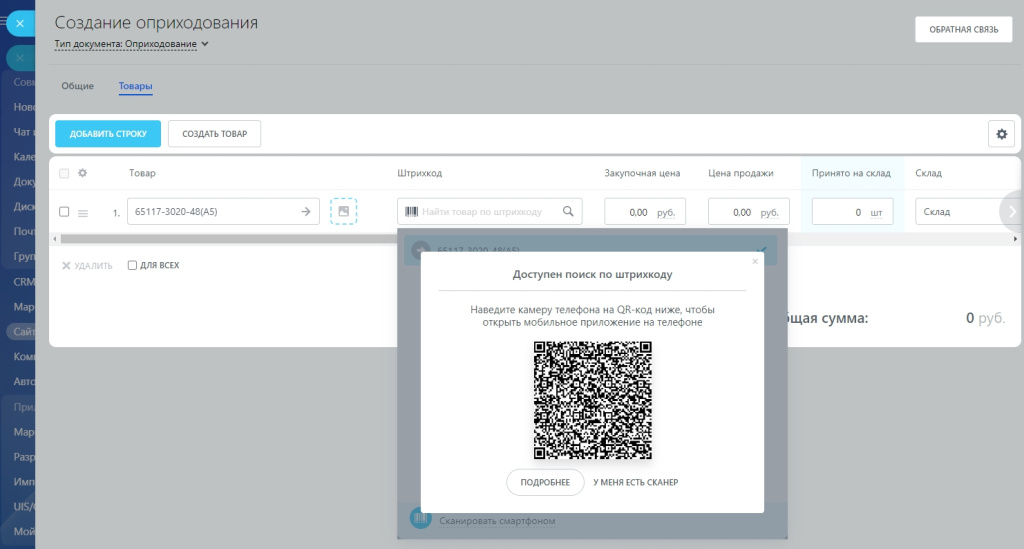Click the drag handle icon of row 1
This screenshot has height=549, width=1024.
[84, 213]
